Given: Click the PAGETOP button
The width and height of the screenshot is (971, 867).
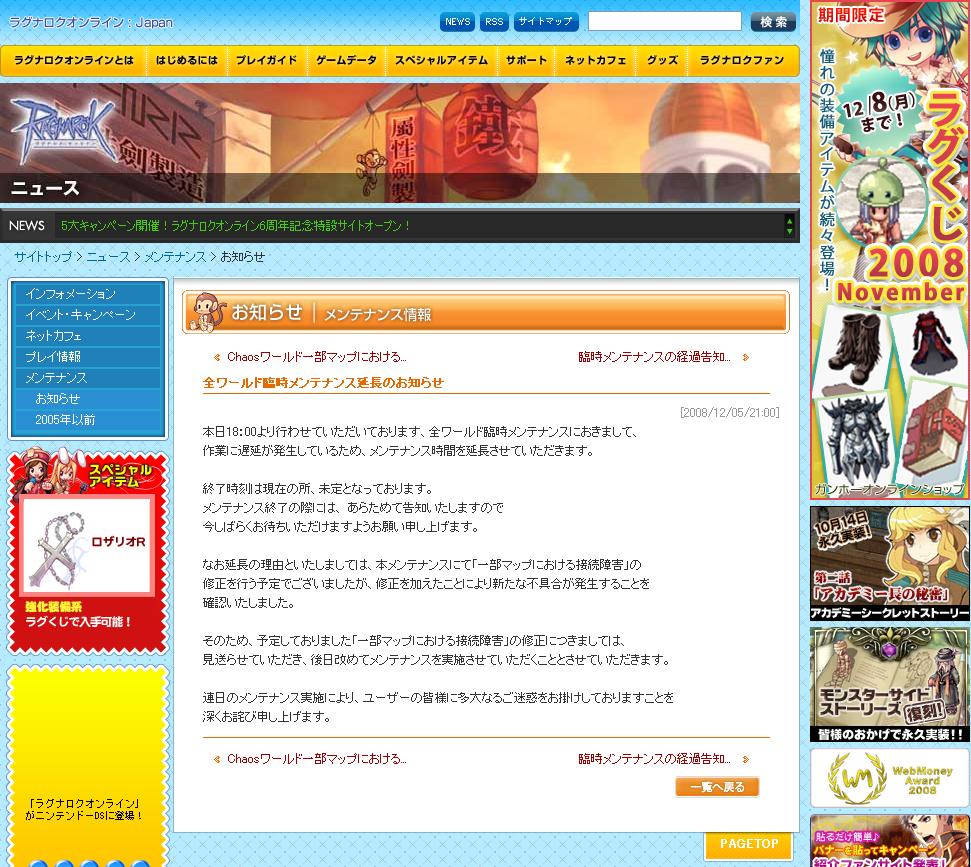Looking at the screenshot, I should (x=749, y=844).
